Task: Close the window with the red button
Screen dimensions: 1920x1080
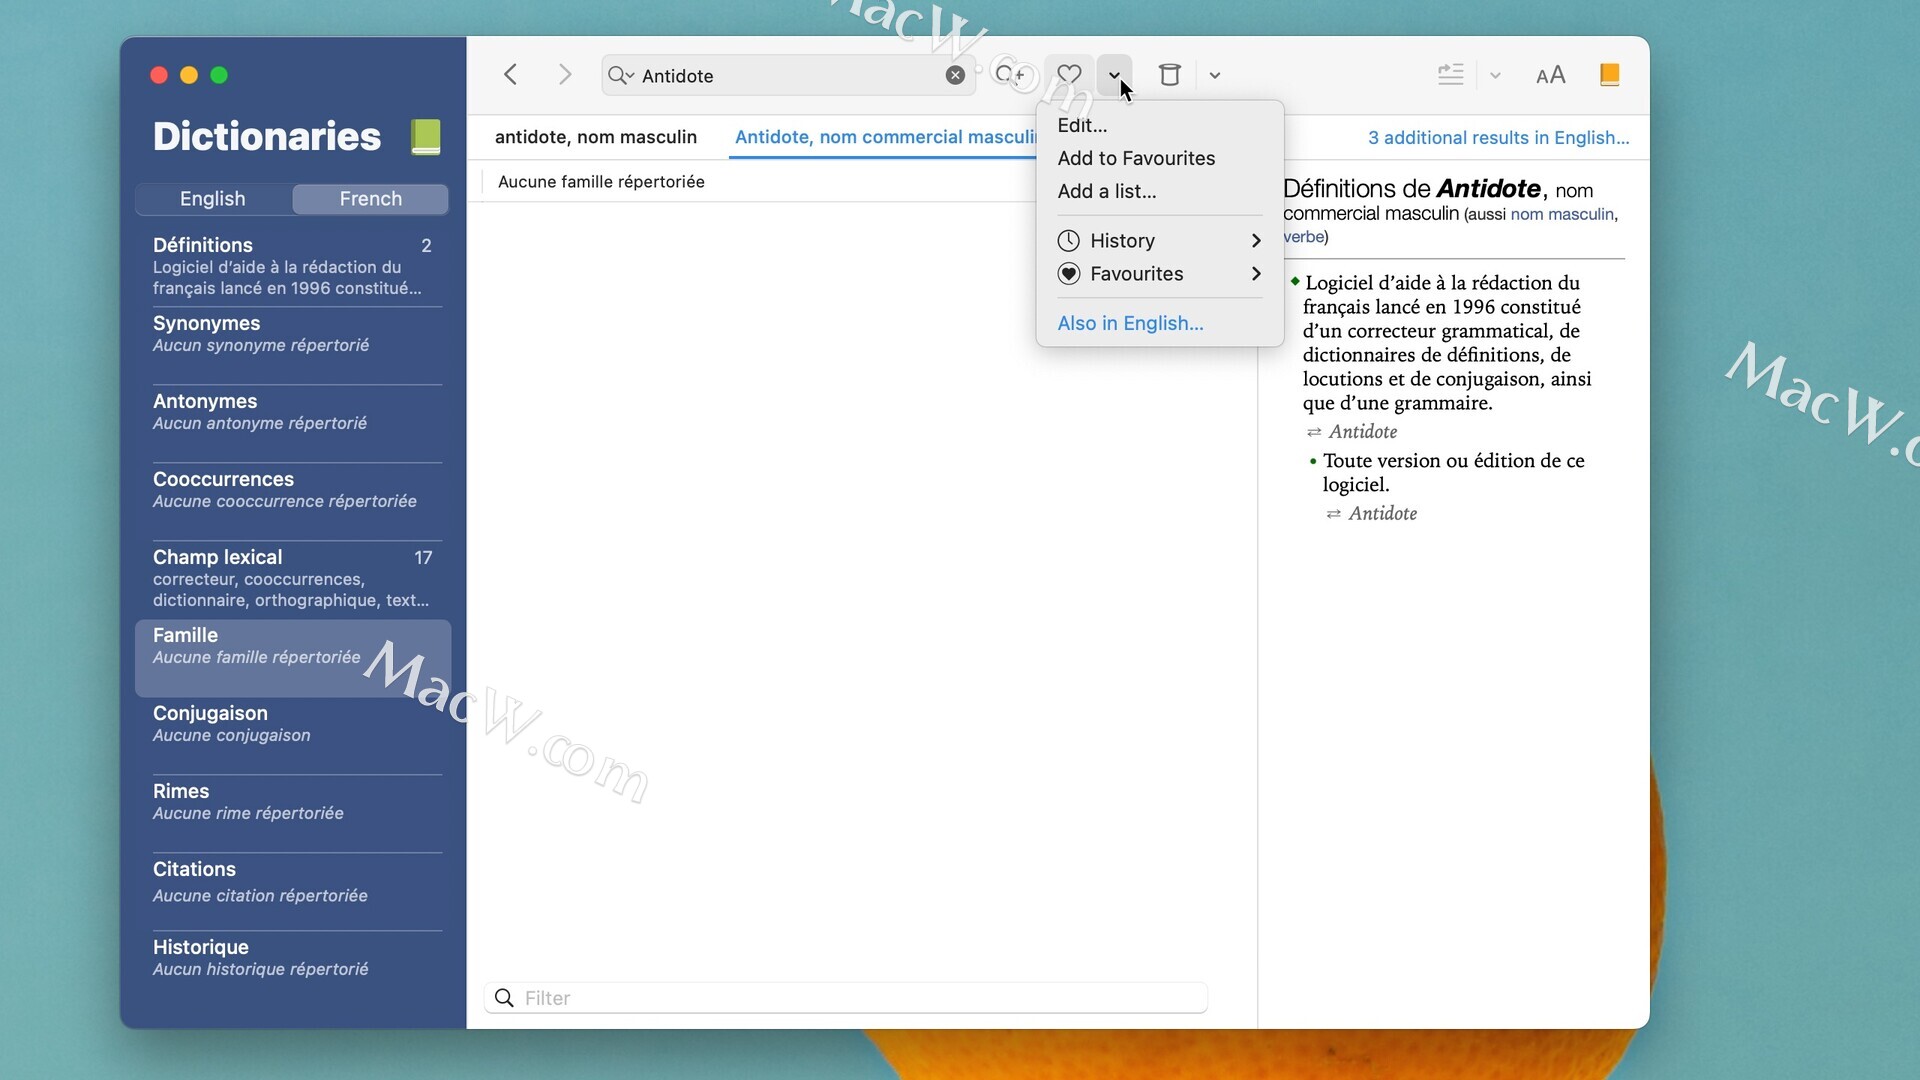Action: point(159,75)
